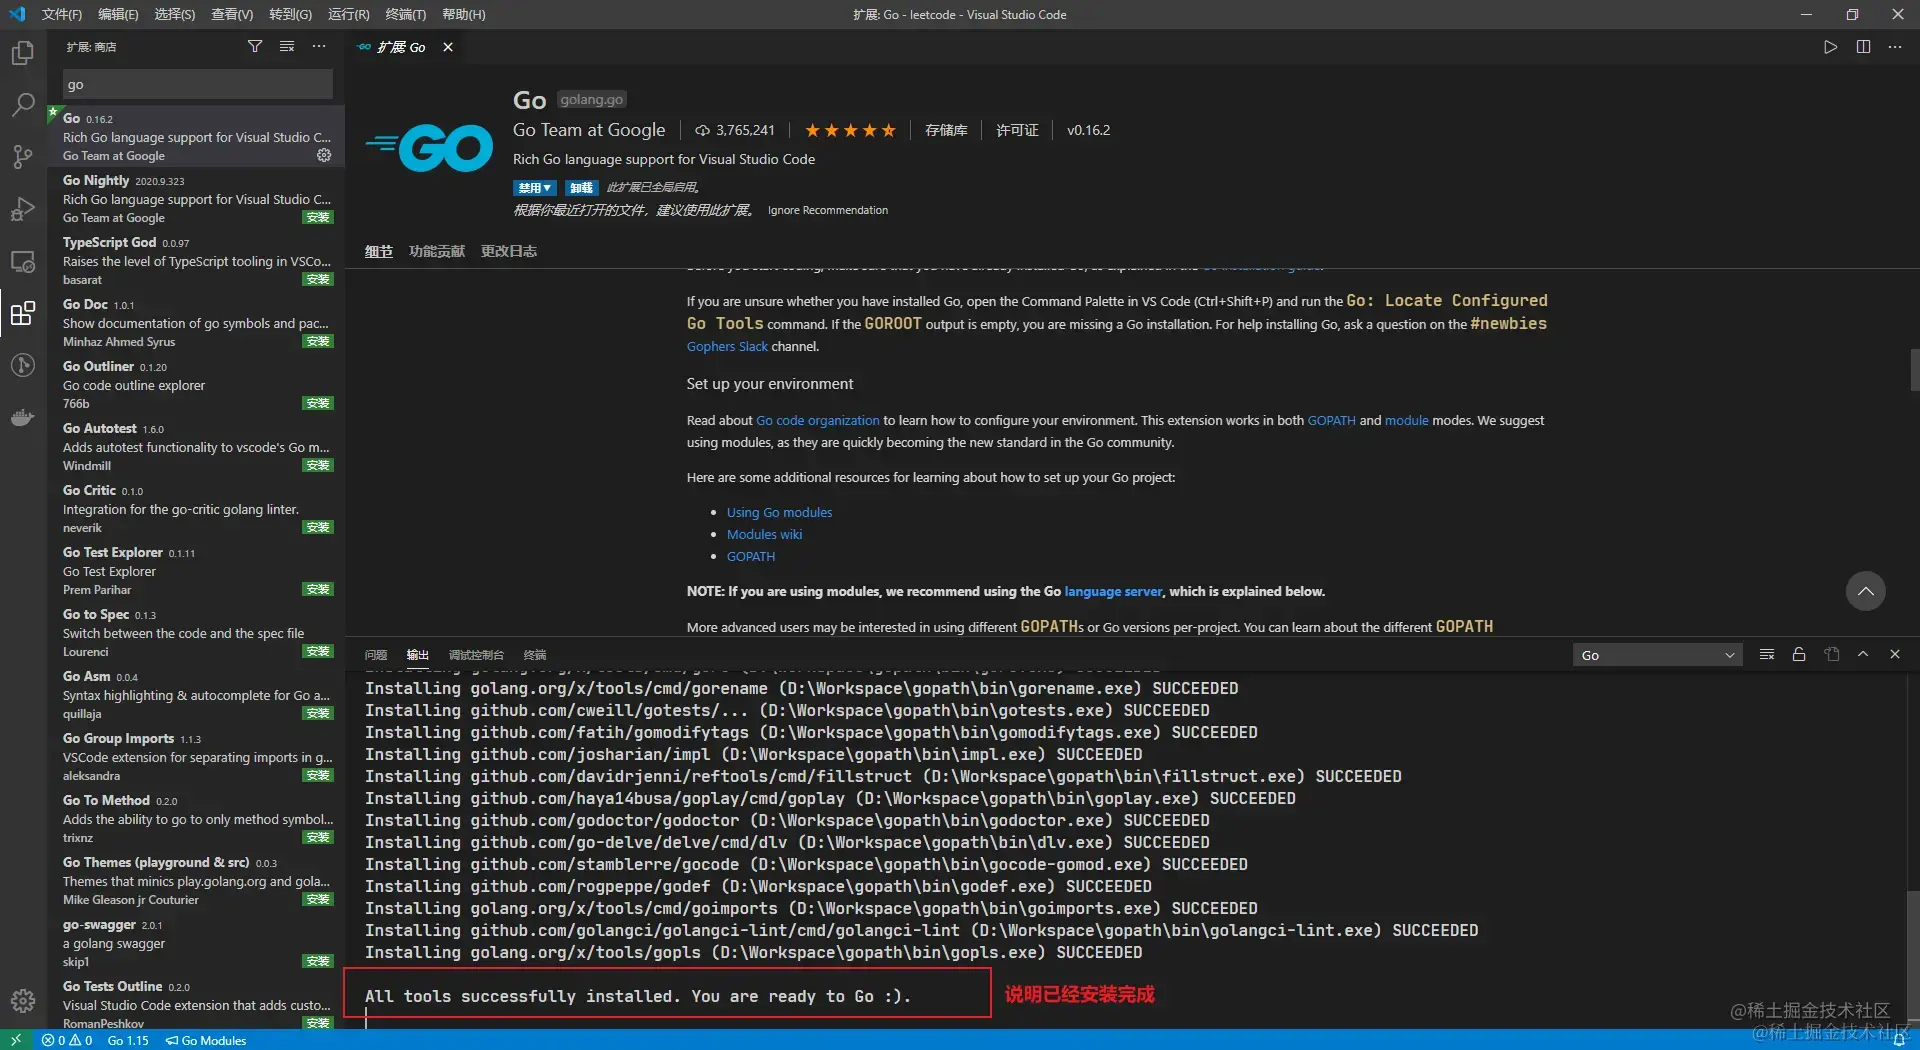Open the Run and Debug view
1920x1050 pixels.
(x=23, y=209)
